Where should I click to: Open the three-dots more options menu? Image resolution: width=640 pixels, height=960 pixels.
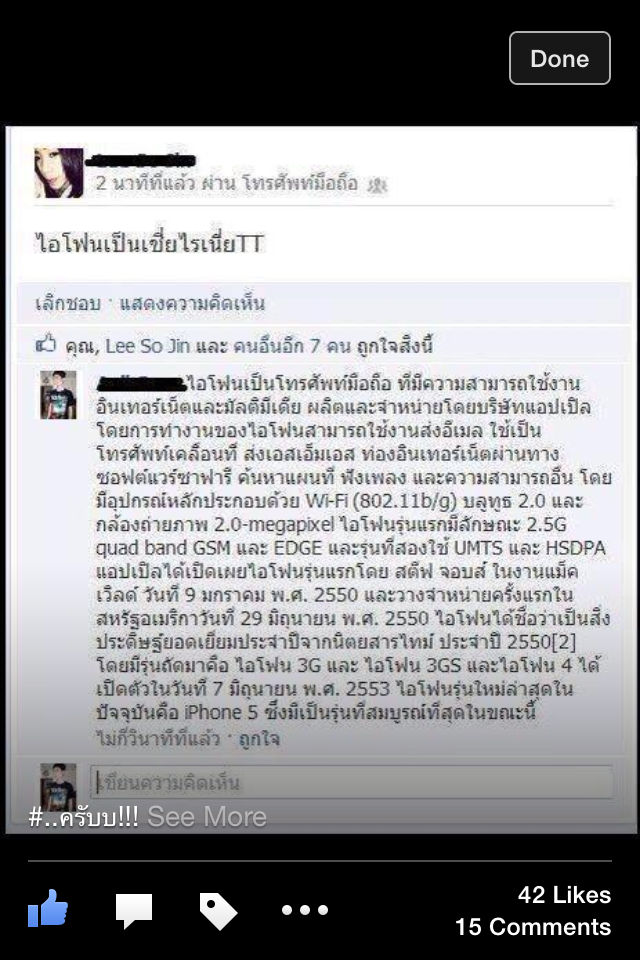[304, 910]
